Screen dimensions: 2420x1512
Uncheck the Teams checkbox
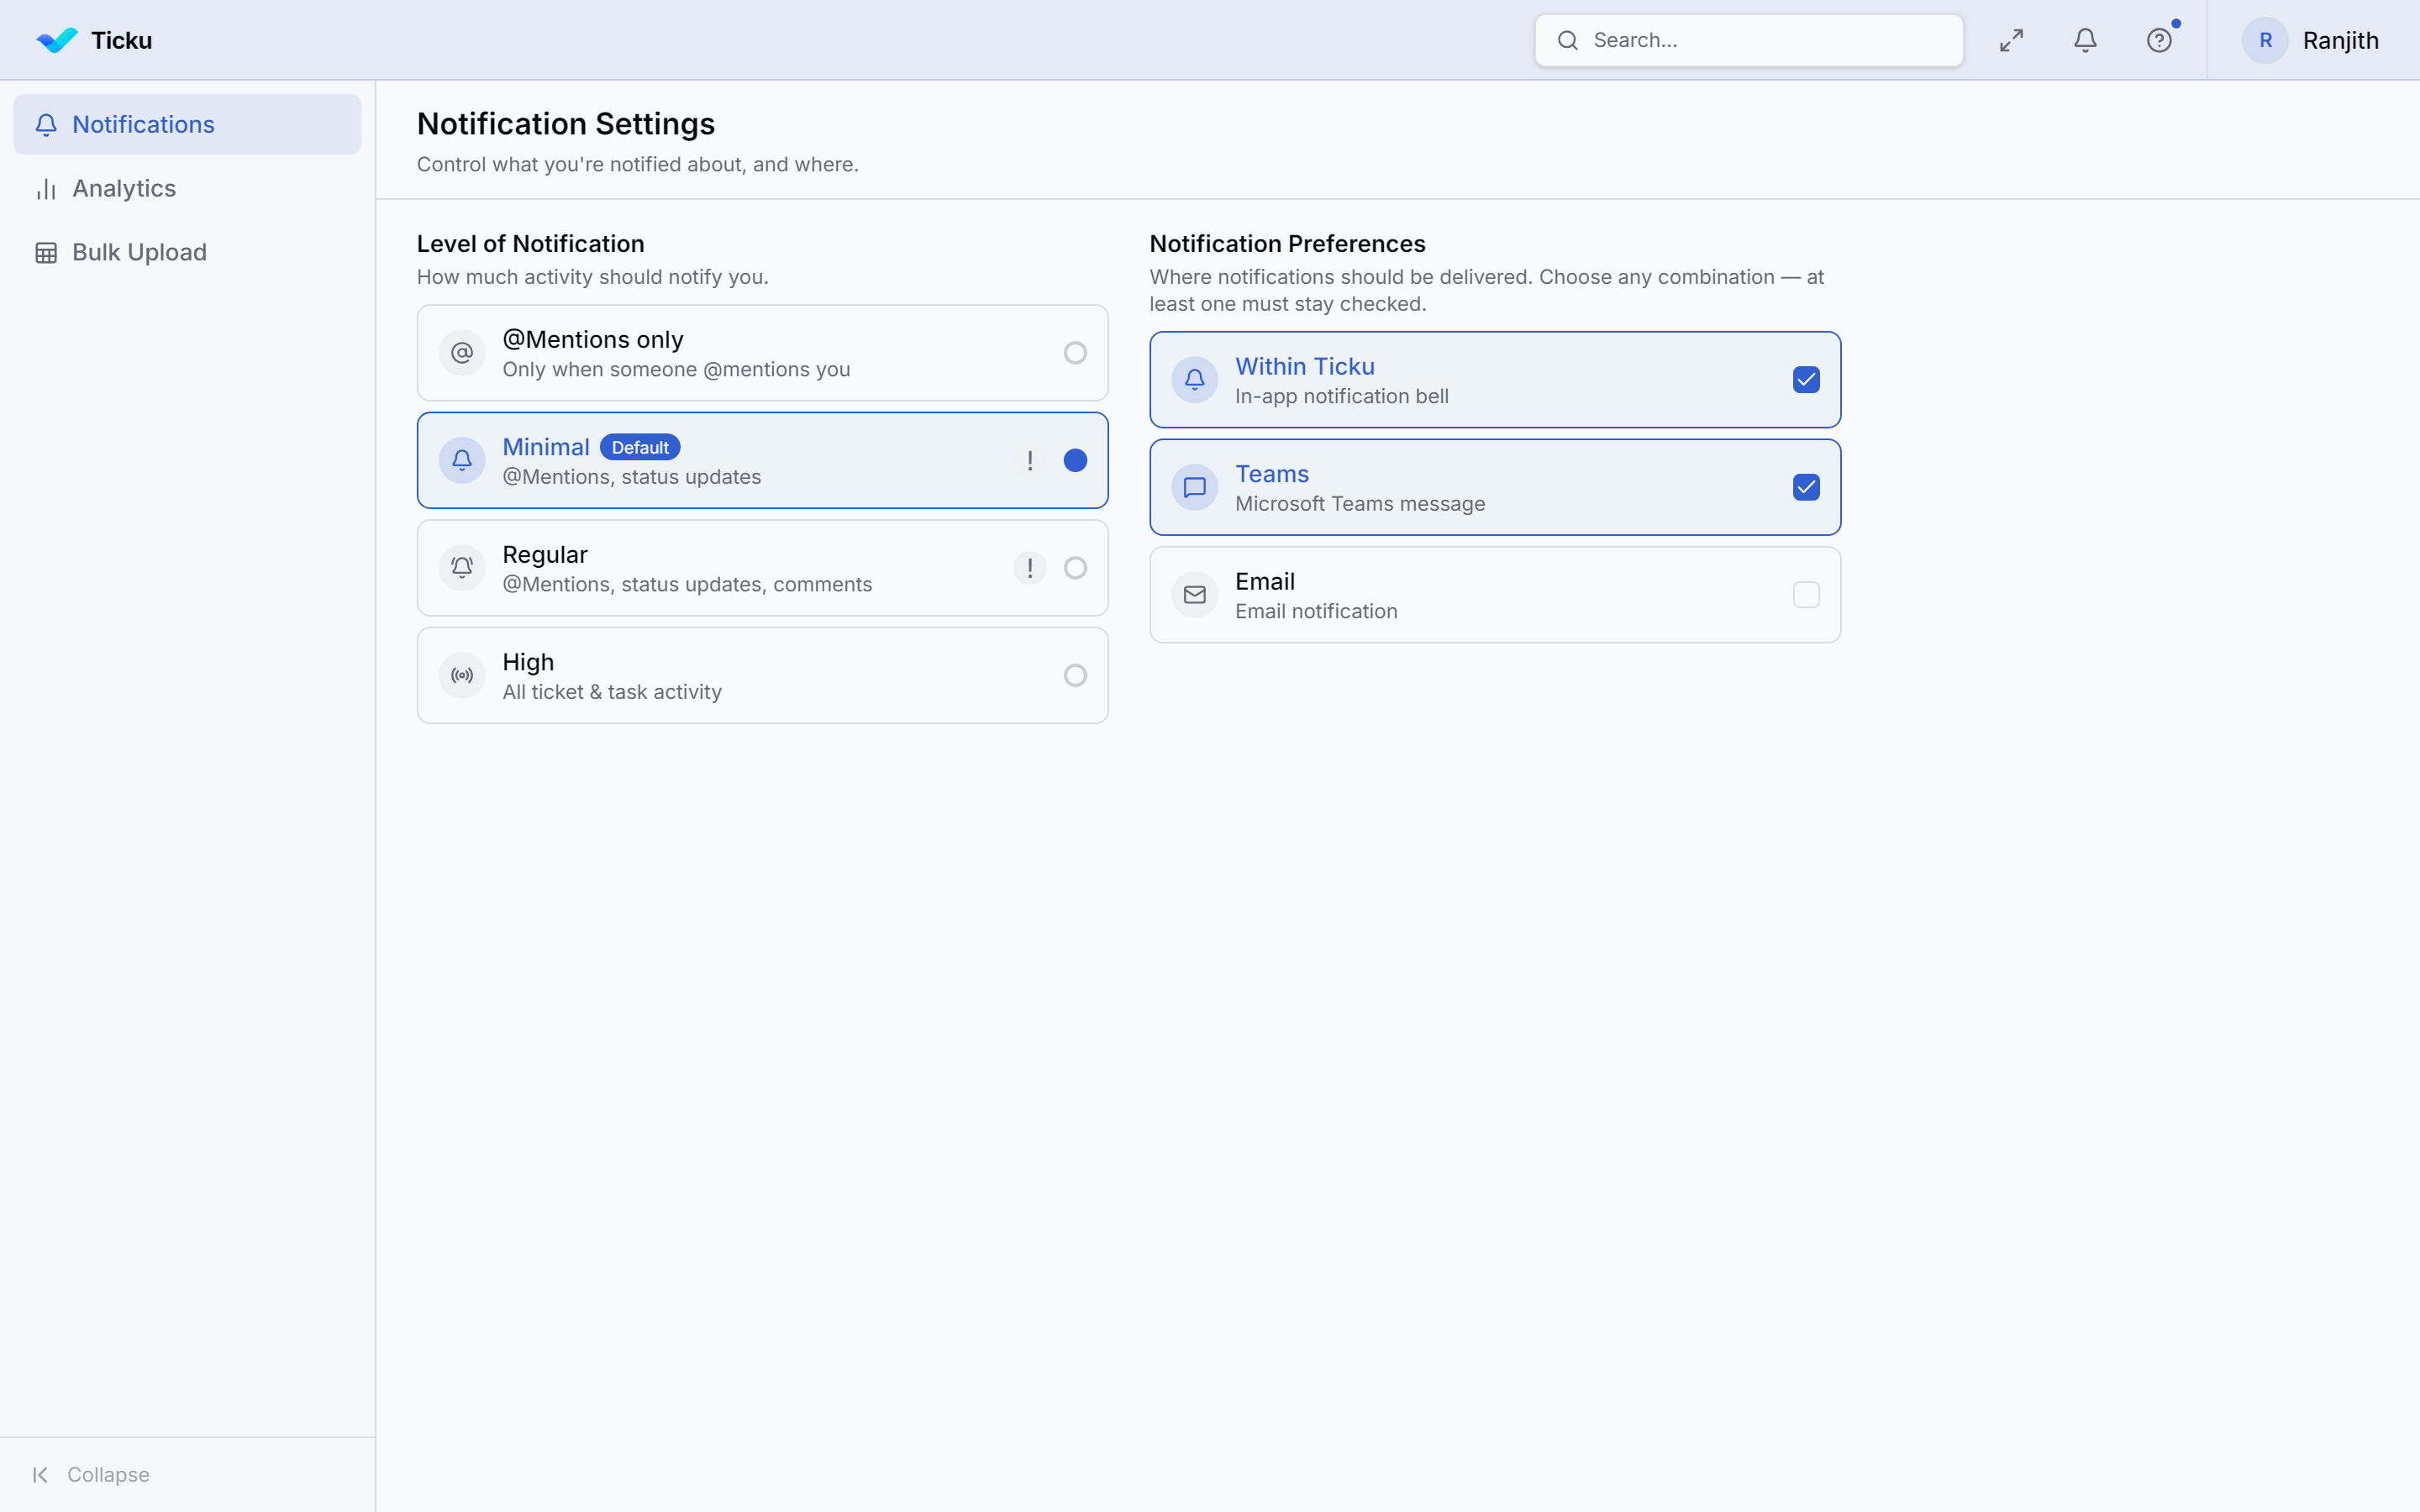[1806, 487]
